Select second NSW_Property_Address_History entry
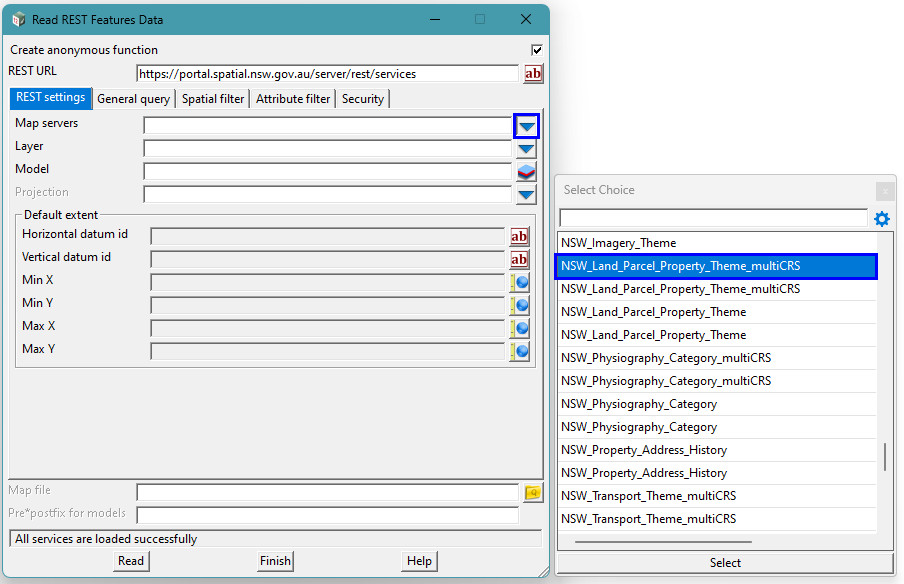This screenshot has width=904, height=584. (718, 473)
